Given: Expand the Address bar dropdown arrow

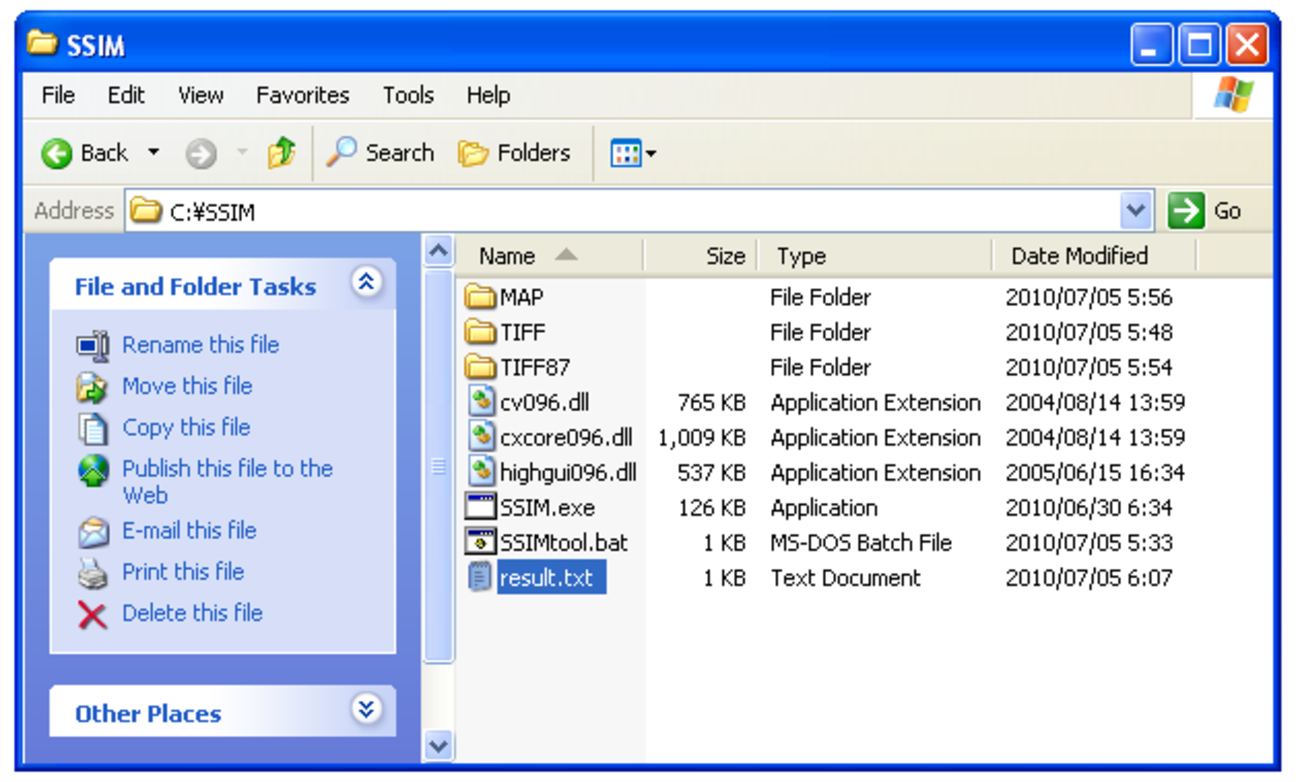Looking at the screenshot, I should tap(1135, 211).
